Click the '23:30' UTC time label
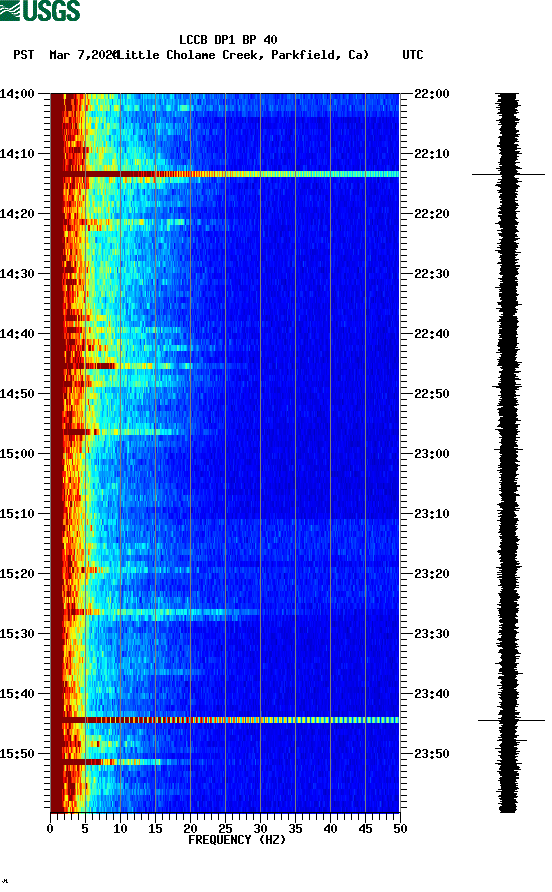 (x=432, y=634)
